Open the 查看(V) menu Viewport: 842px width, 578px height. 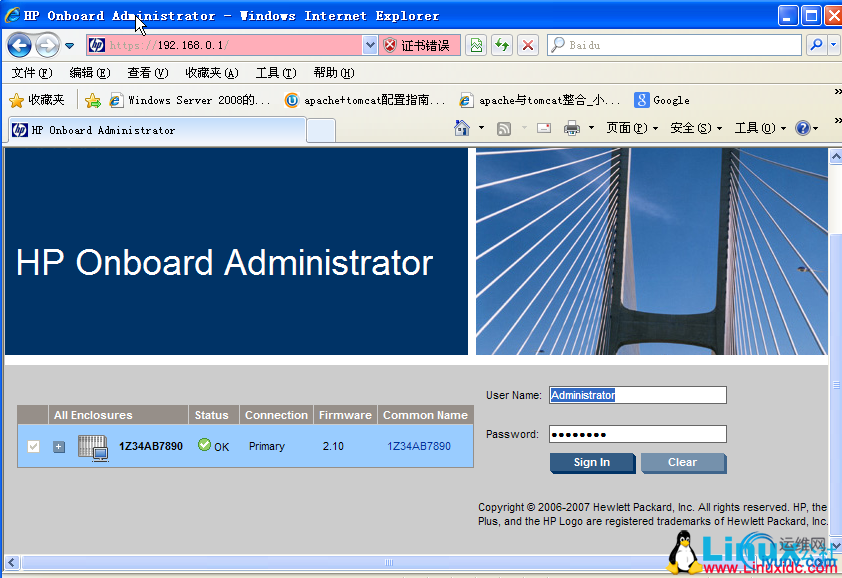(148, 73)
